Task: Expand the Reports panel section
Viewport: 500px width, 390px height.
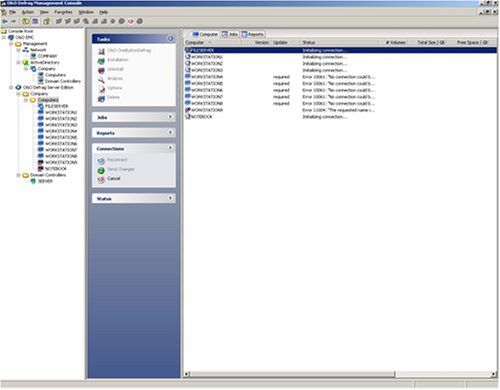Action: pos(170,132)
